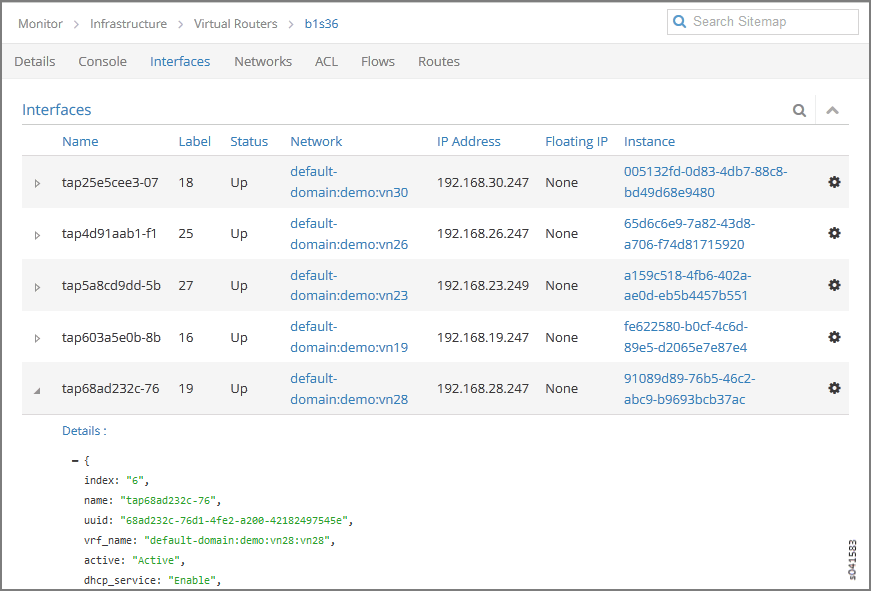Open gear menu for tap25e5cee3-07 row

834,181
